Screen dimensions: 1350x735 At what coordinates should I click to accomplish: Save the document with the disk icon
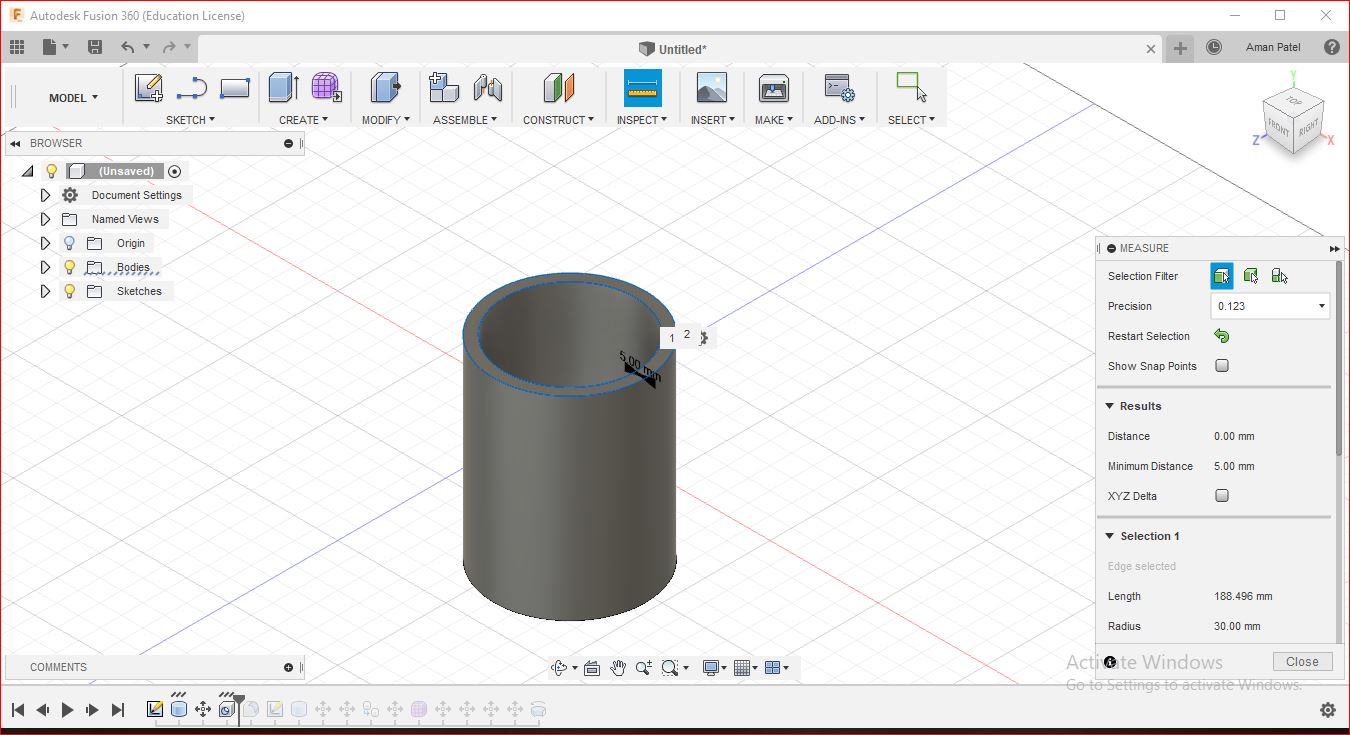tap(95, 47)
